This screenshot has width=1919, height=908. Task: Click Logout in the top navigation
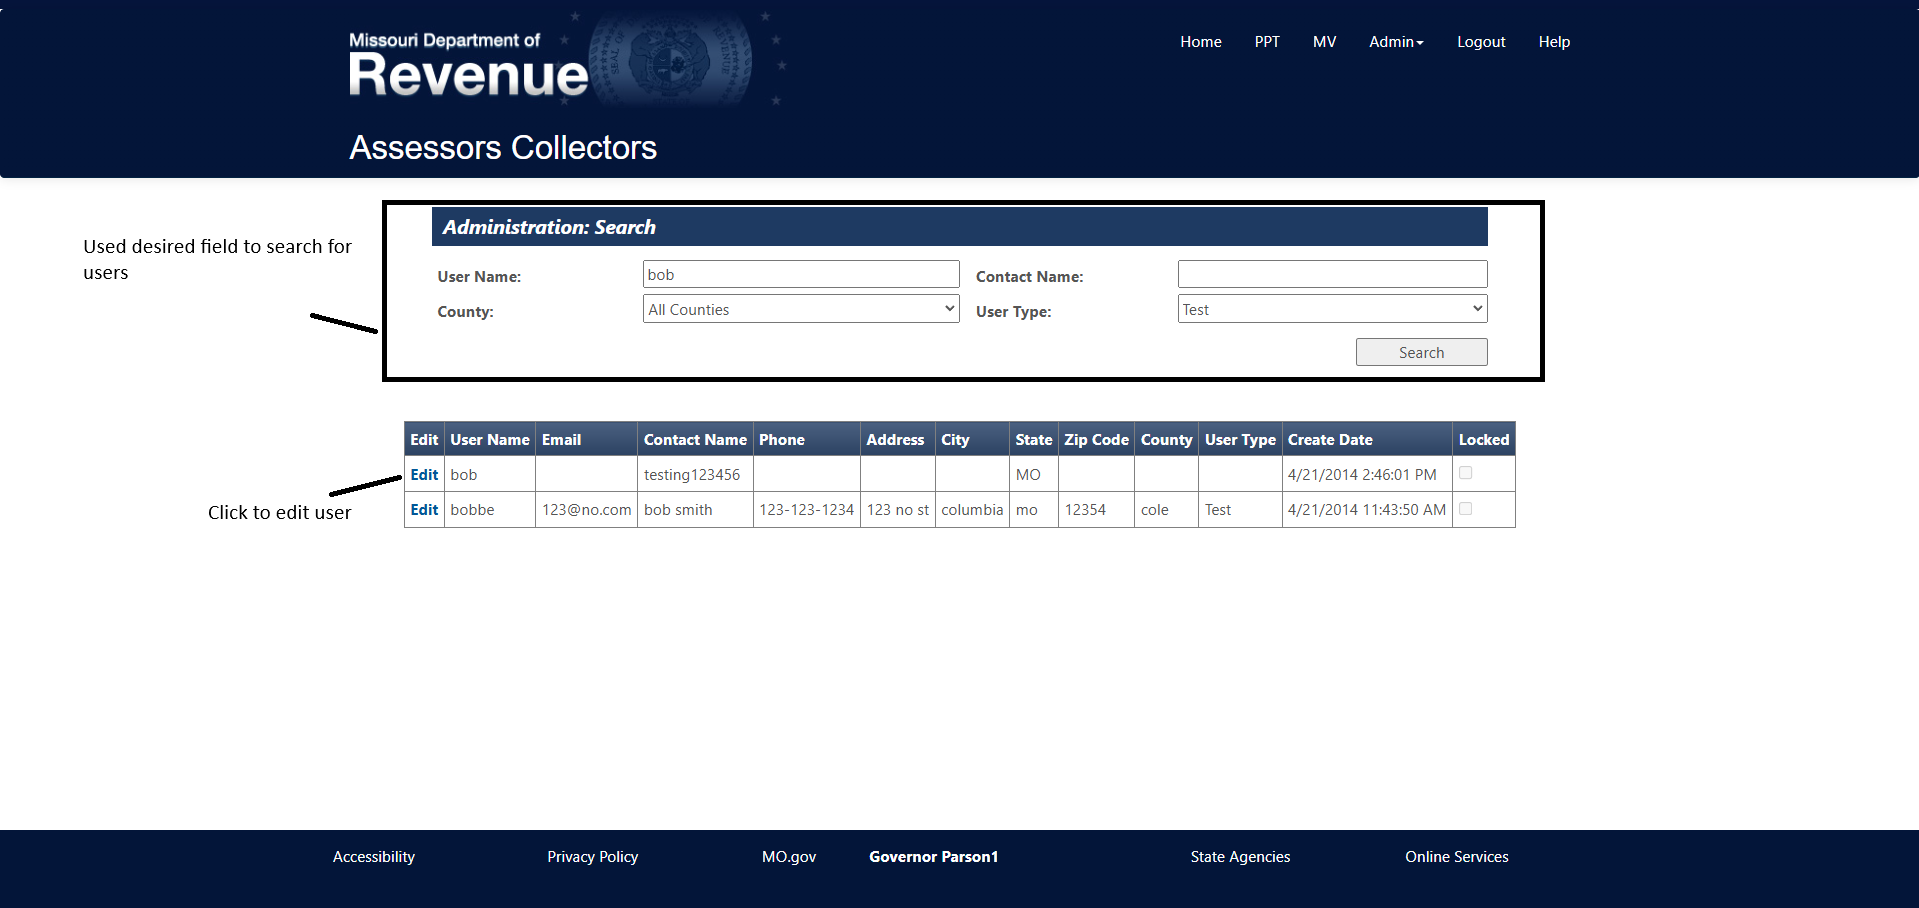(1480, 42)
